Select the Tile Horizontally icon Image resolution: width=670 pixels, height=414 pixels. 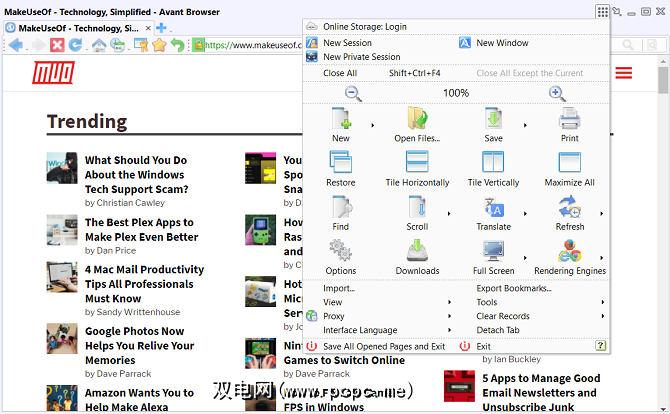pos(417,162)
